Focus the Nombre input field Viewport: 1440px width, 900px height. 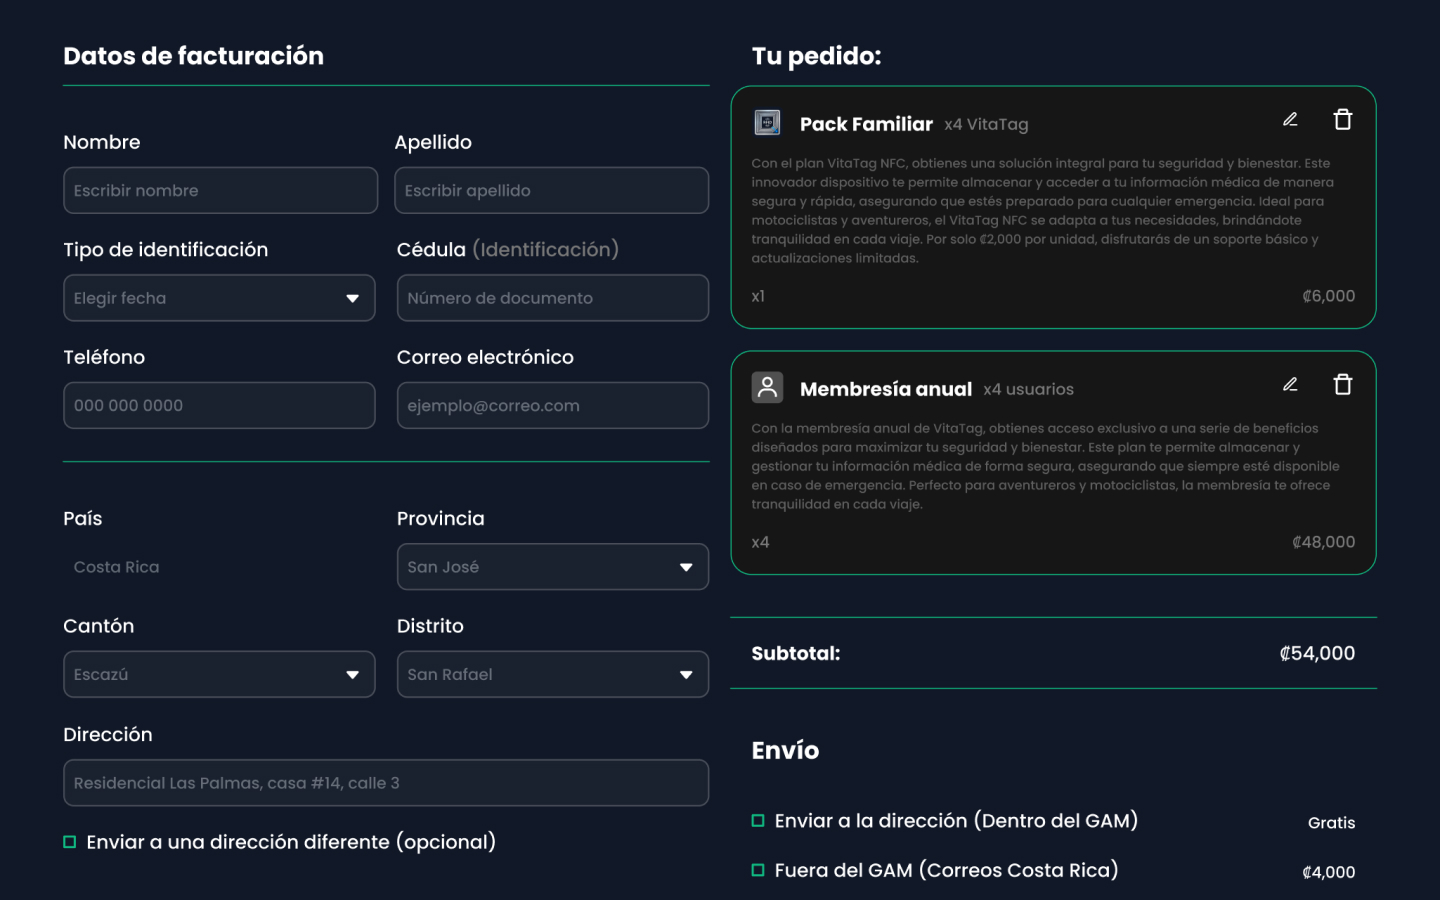click(221, 190)
